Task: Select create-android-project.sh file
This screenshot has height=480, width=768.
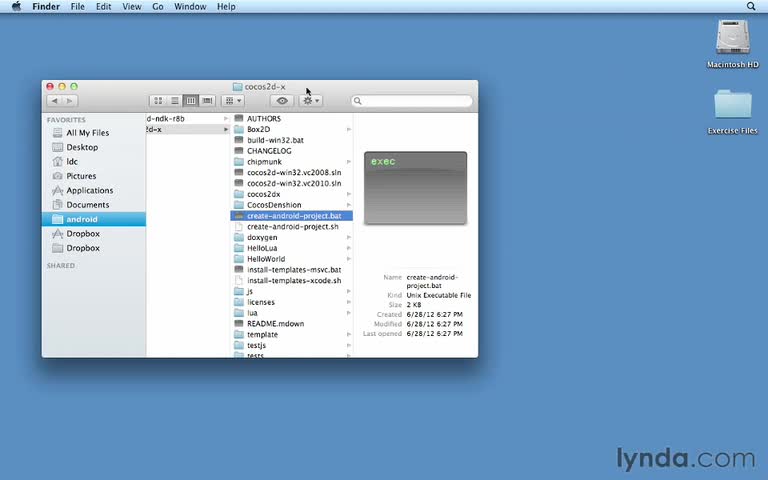Action: click(291, 227)
